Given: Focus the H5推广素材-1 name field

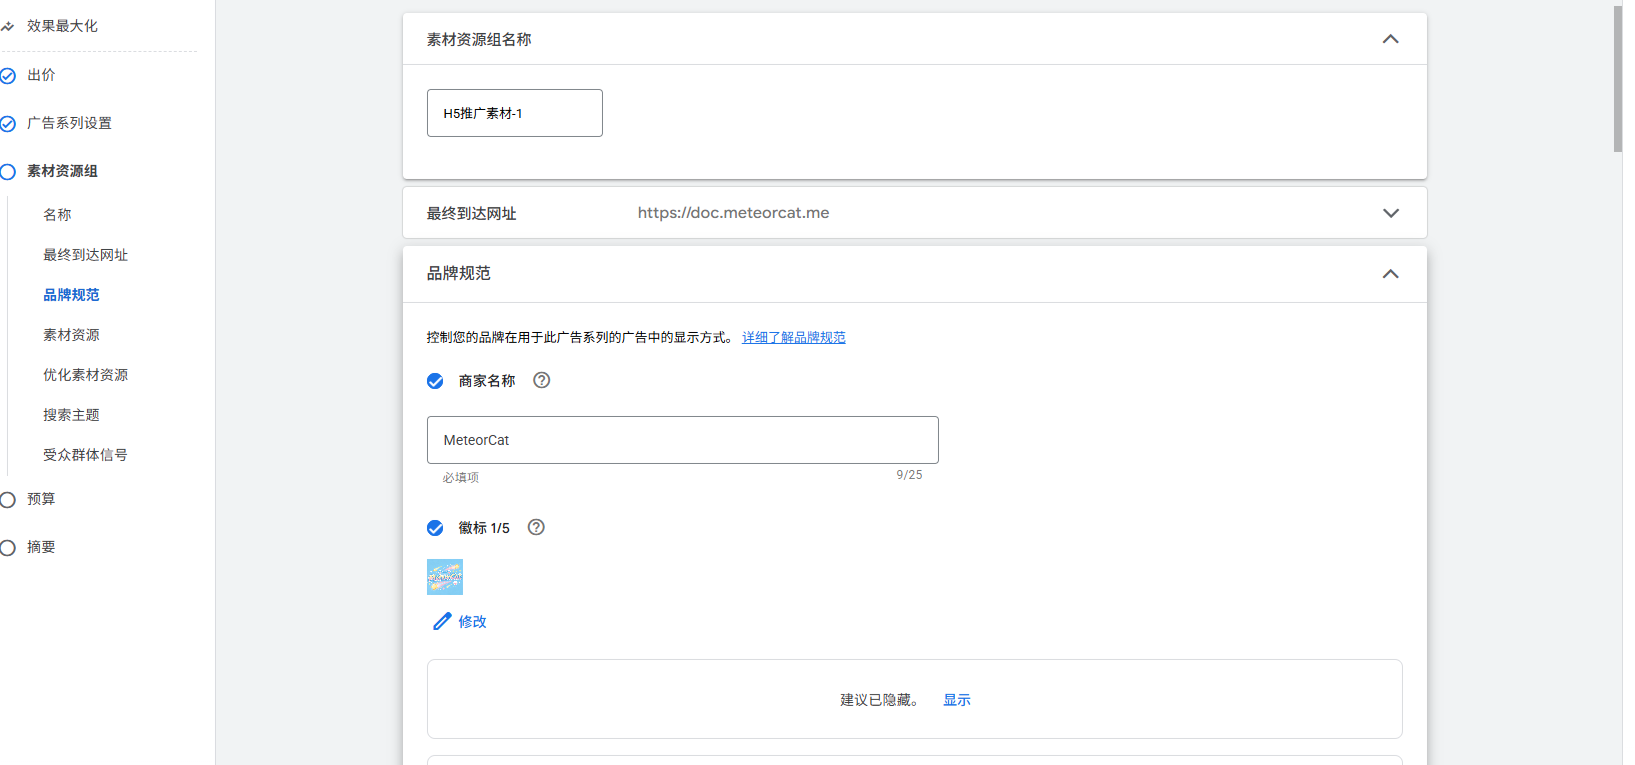Looking at the screenshot, I should pyautogui.click(x=515, y=113).
